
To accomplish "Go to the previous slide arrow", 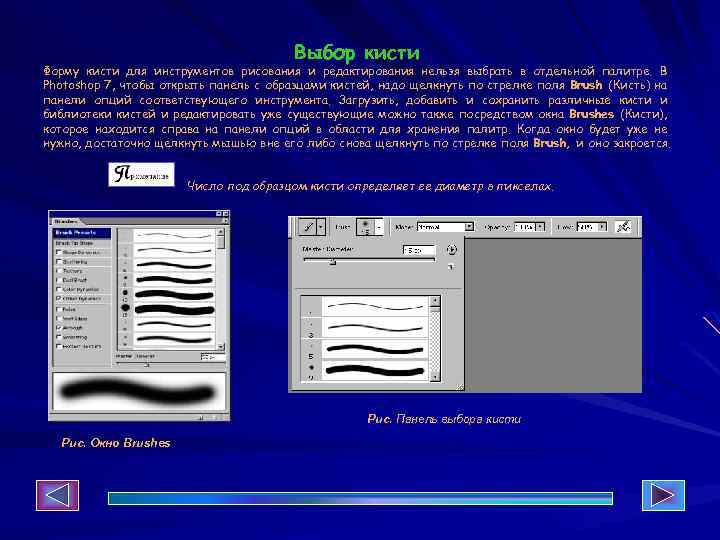I will coord(57,495).
